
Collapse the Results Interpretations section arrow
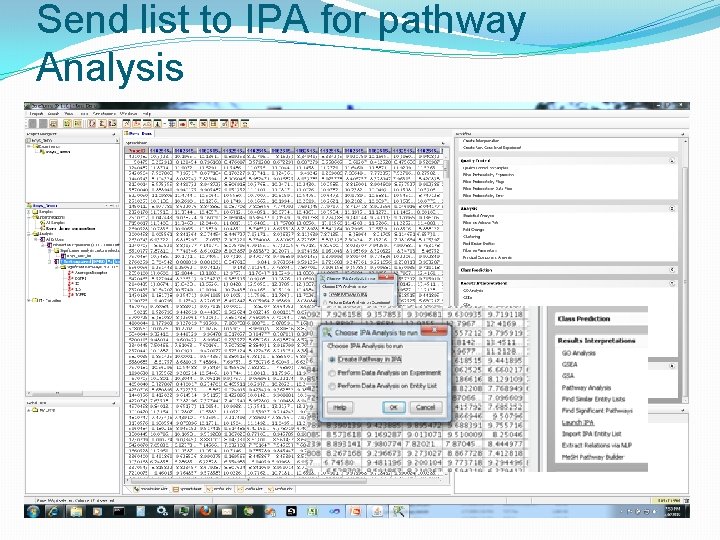click(x=672, y=283)
